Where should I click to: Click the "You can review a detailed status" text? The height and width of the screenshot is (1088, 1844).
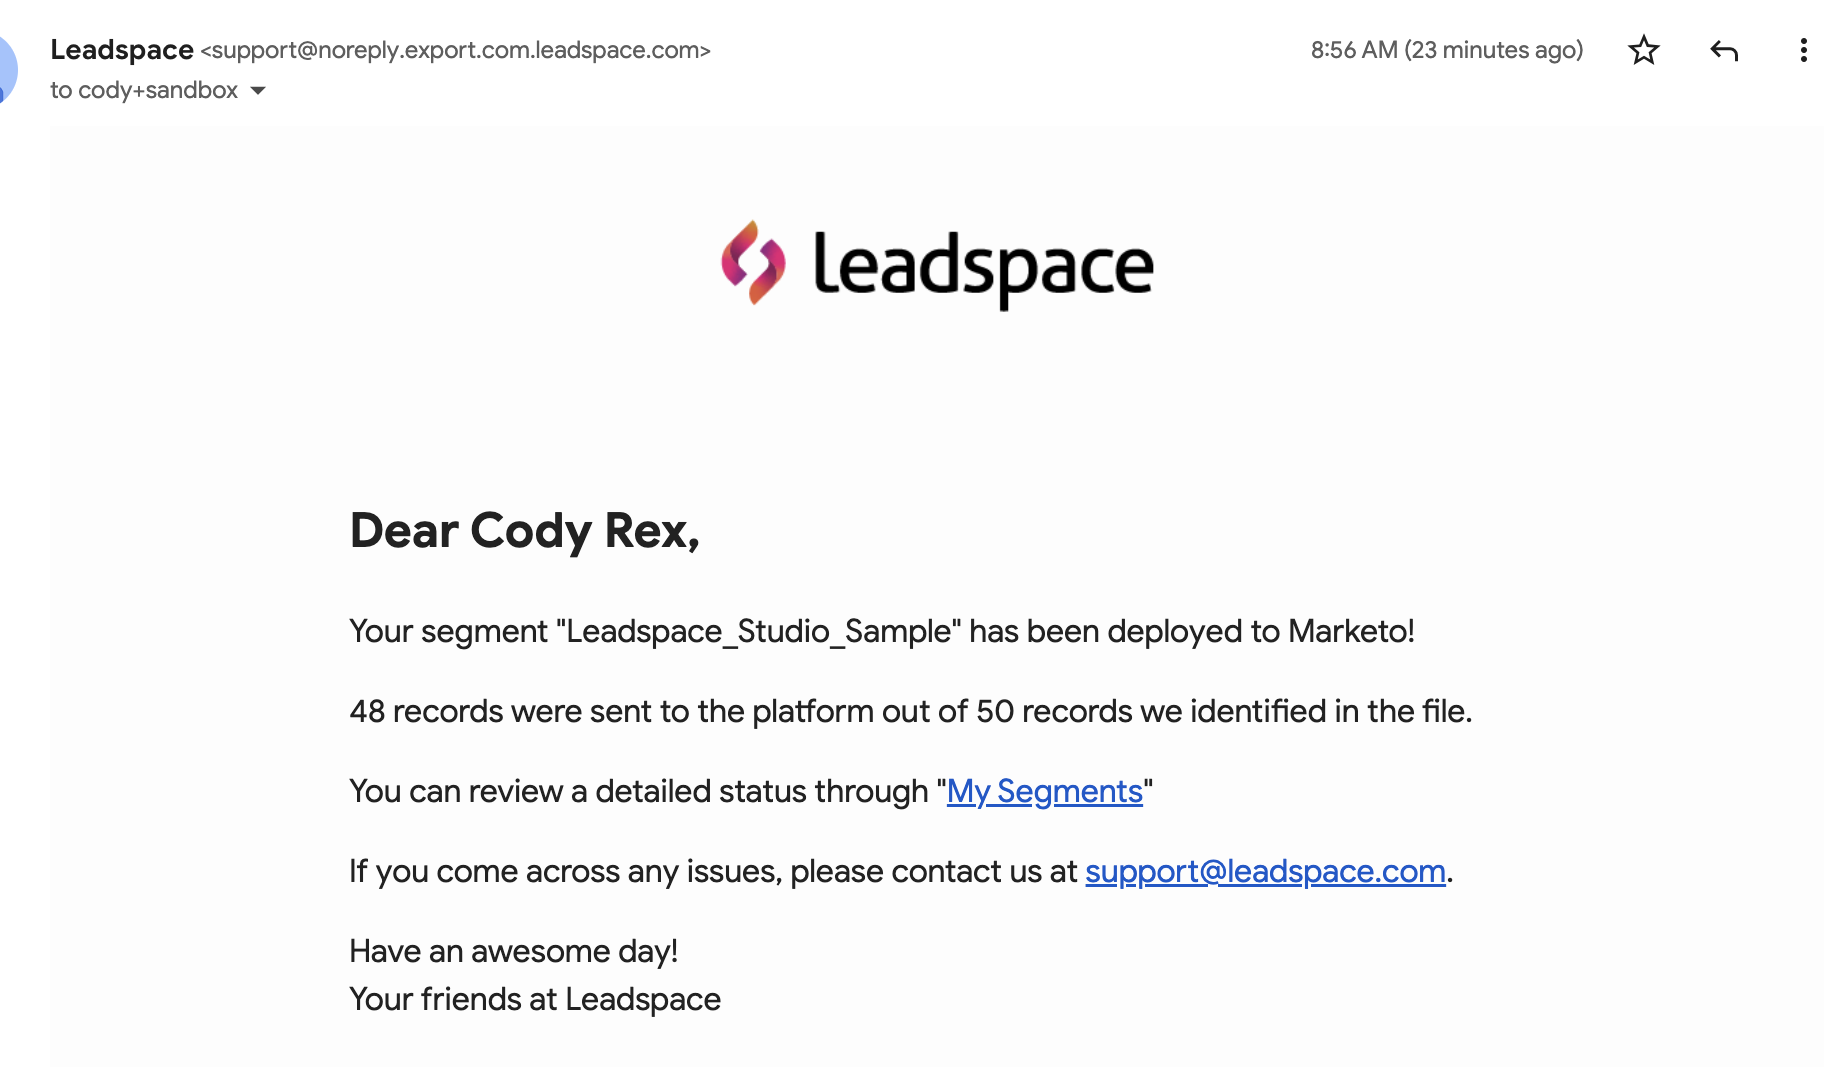(x=642, y=791)
